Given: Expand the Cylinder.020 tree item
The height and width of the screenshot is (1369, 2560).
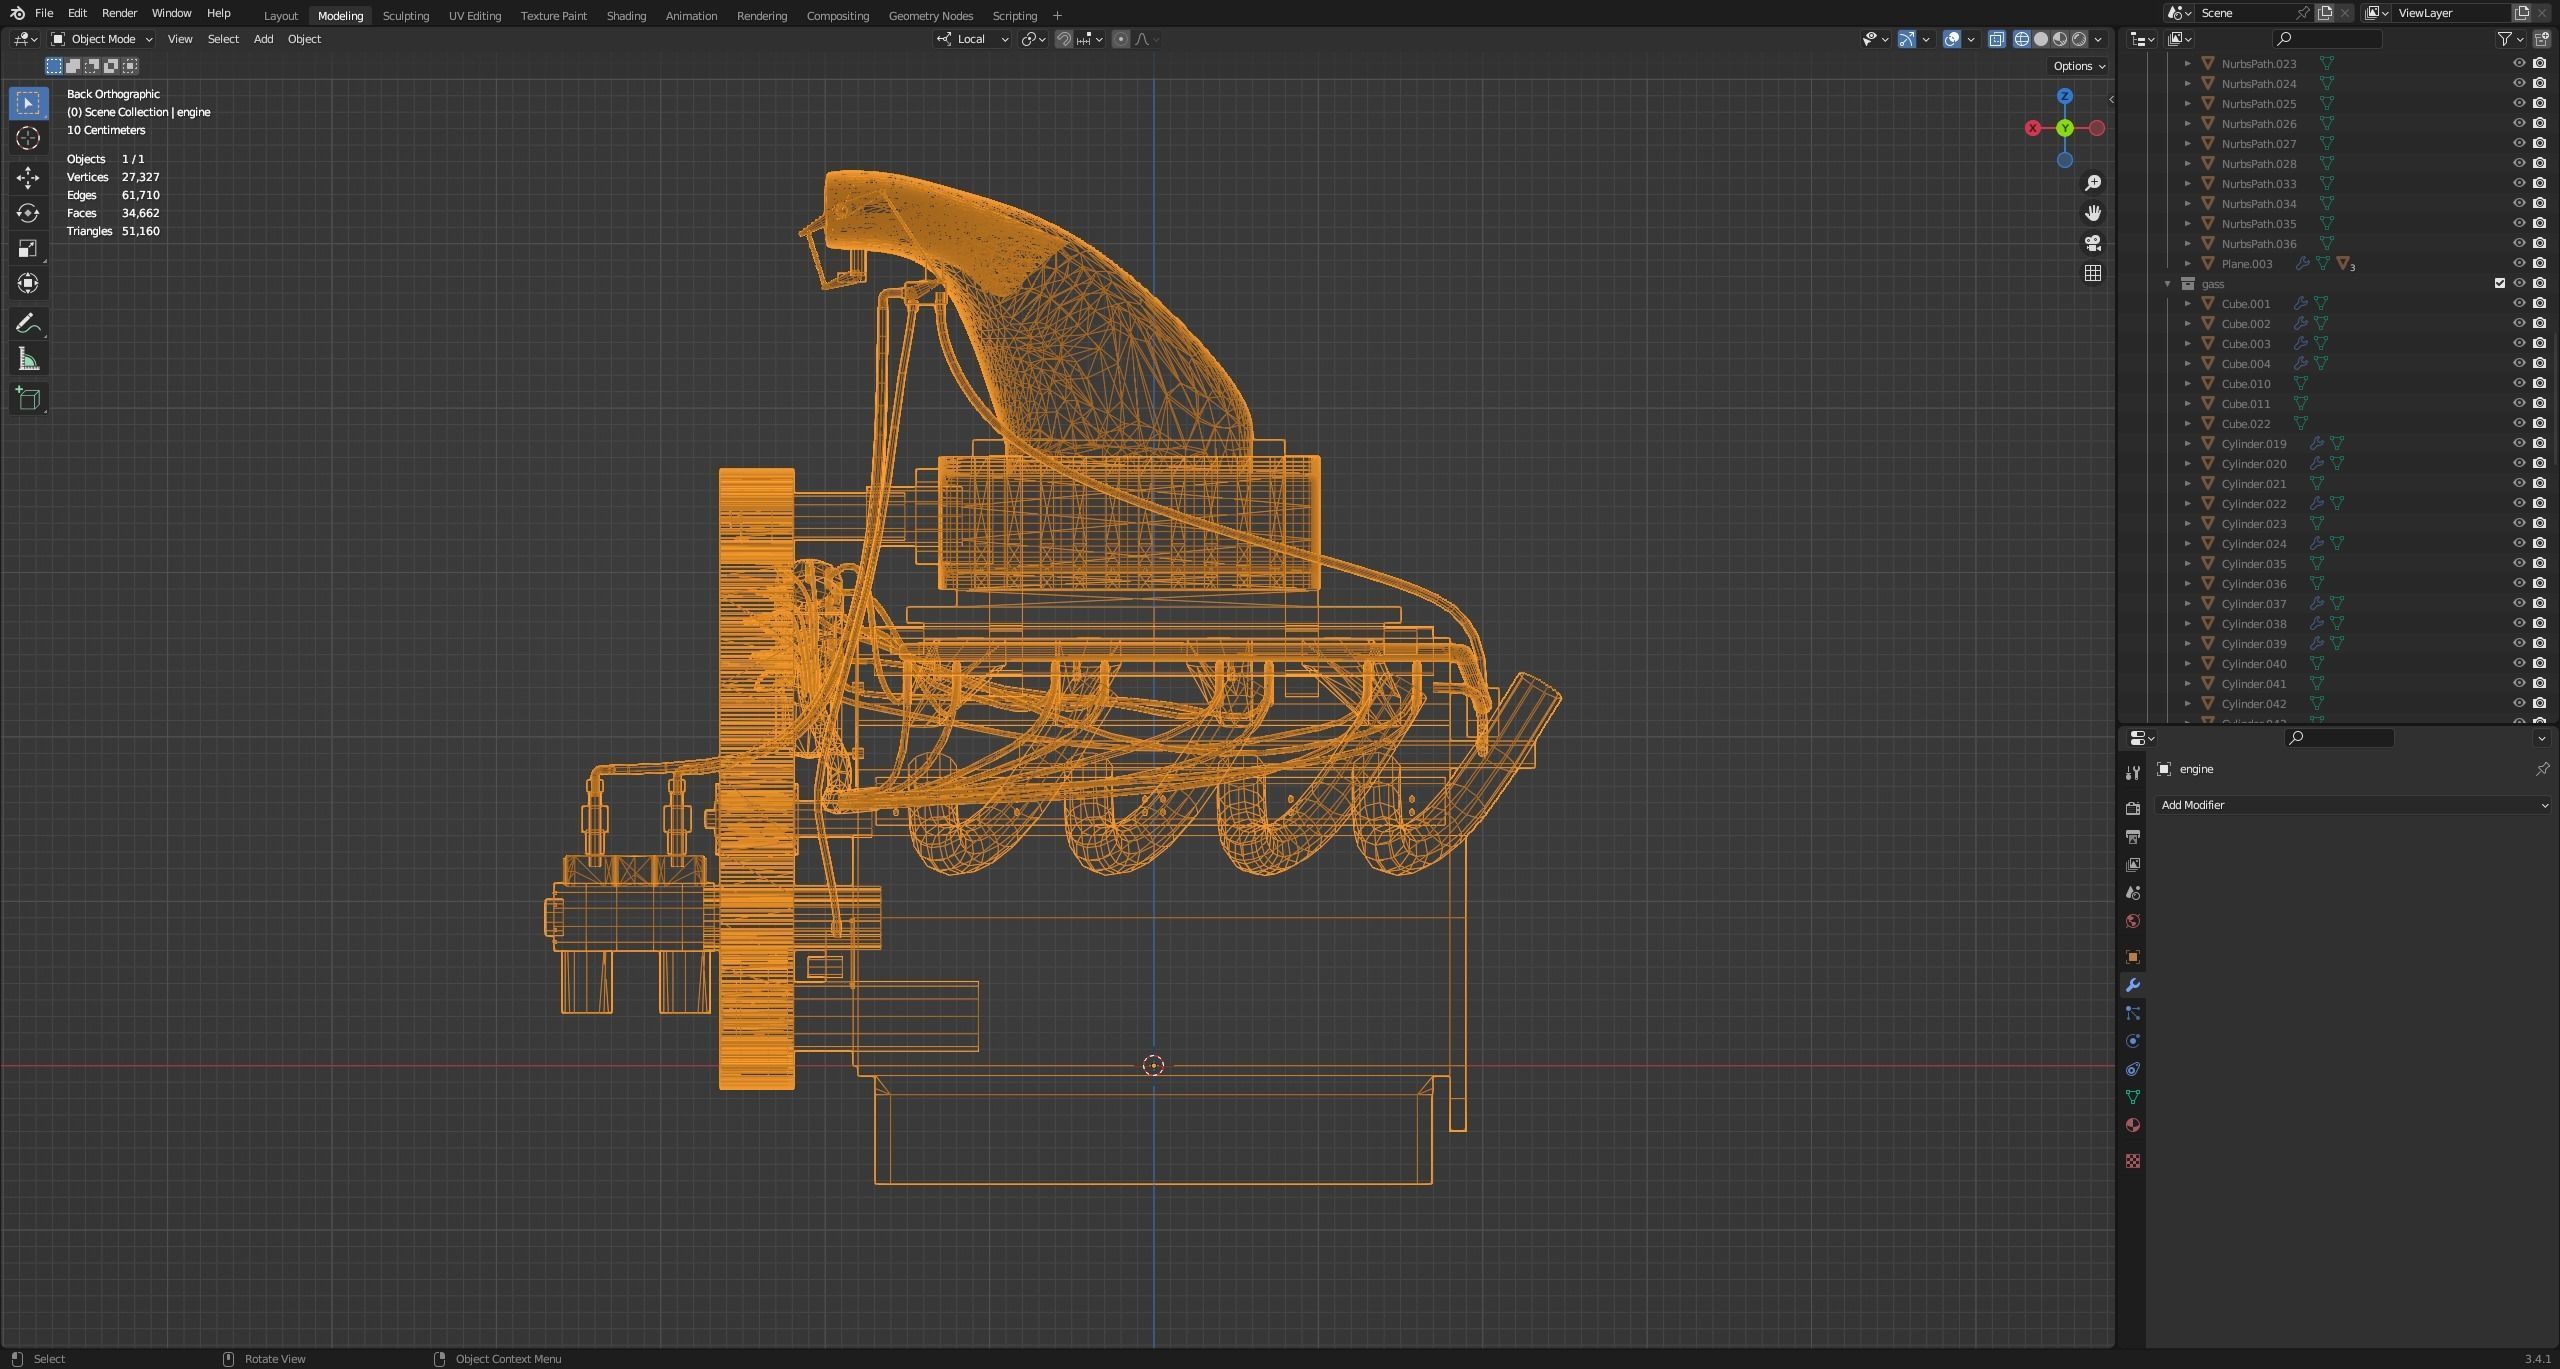Looking at the screenshot, I should point(2187,464).
